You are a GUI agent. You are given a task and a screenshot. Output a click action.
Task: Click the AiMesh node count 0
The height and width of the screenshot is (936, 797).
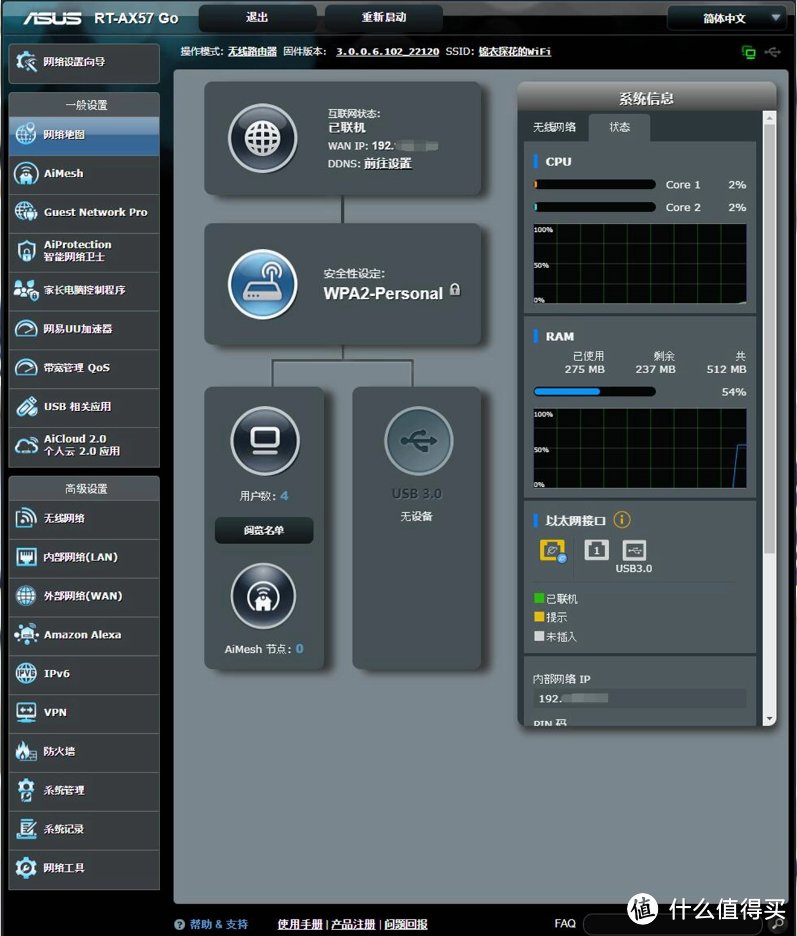click(x=299, y=648)
